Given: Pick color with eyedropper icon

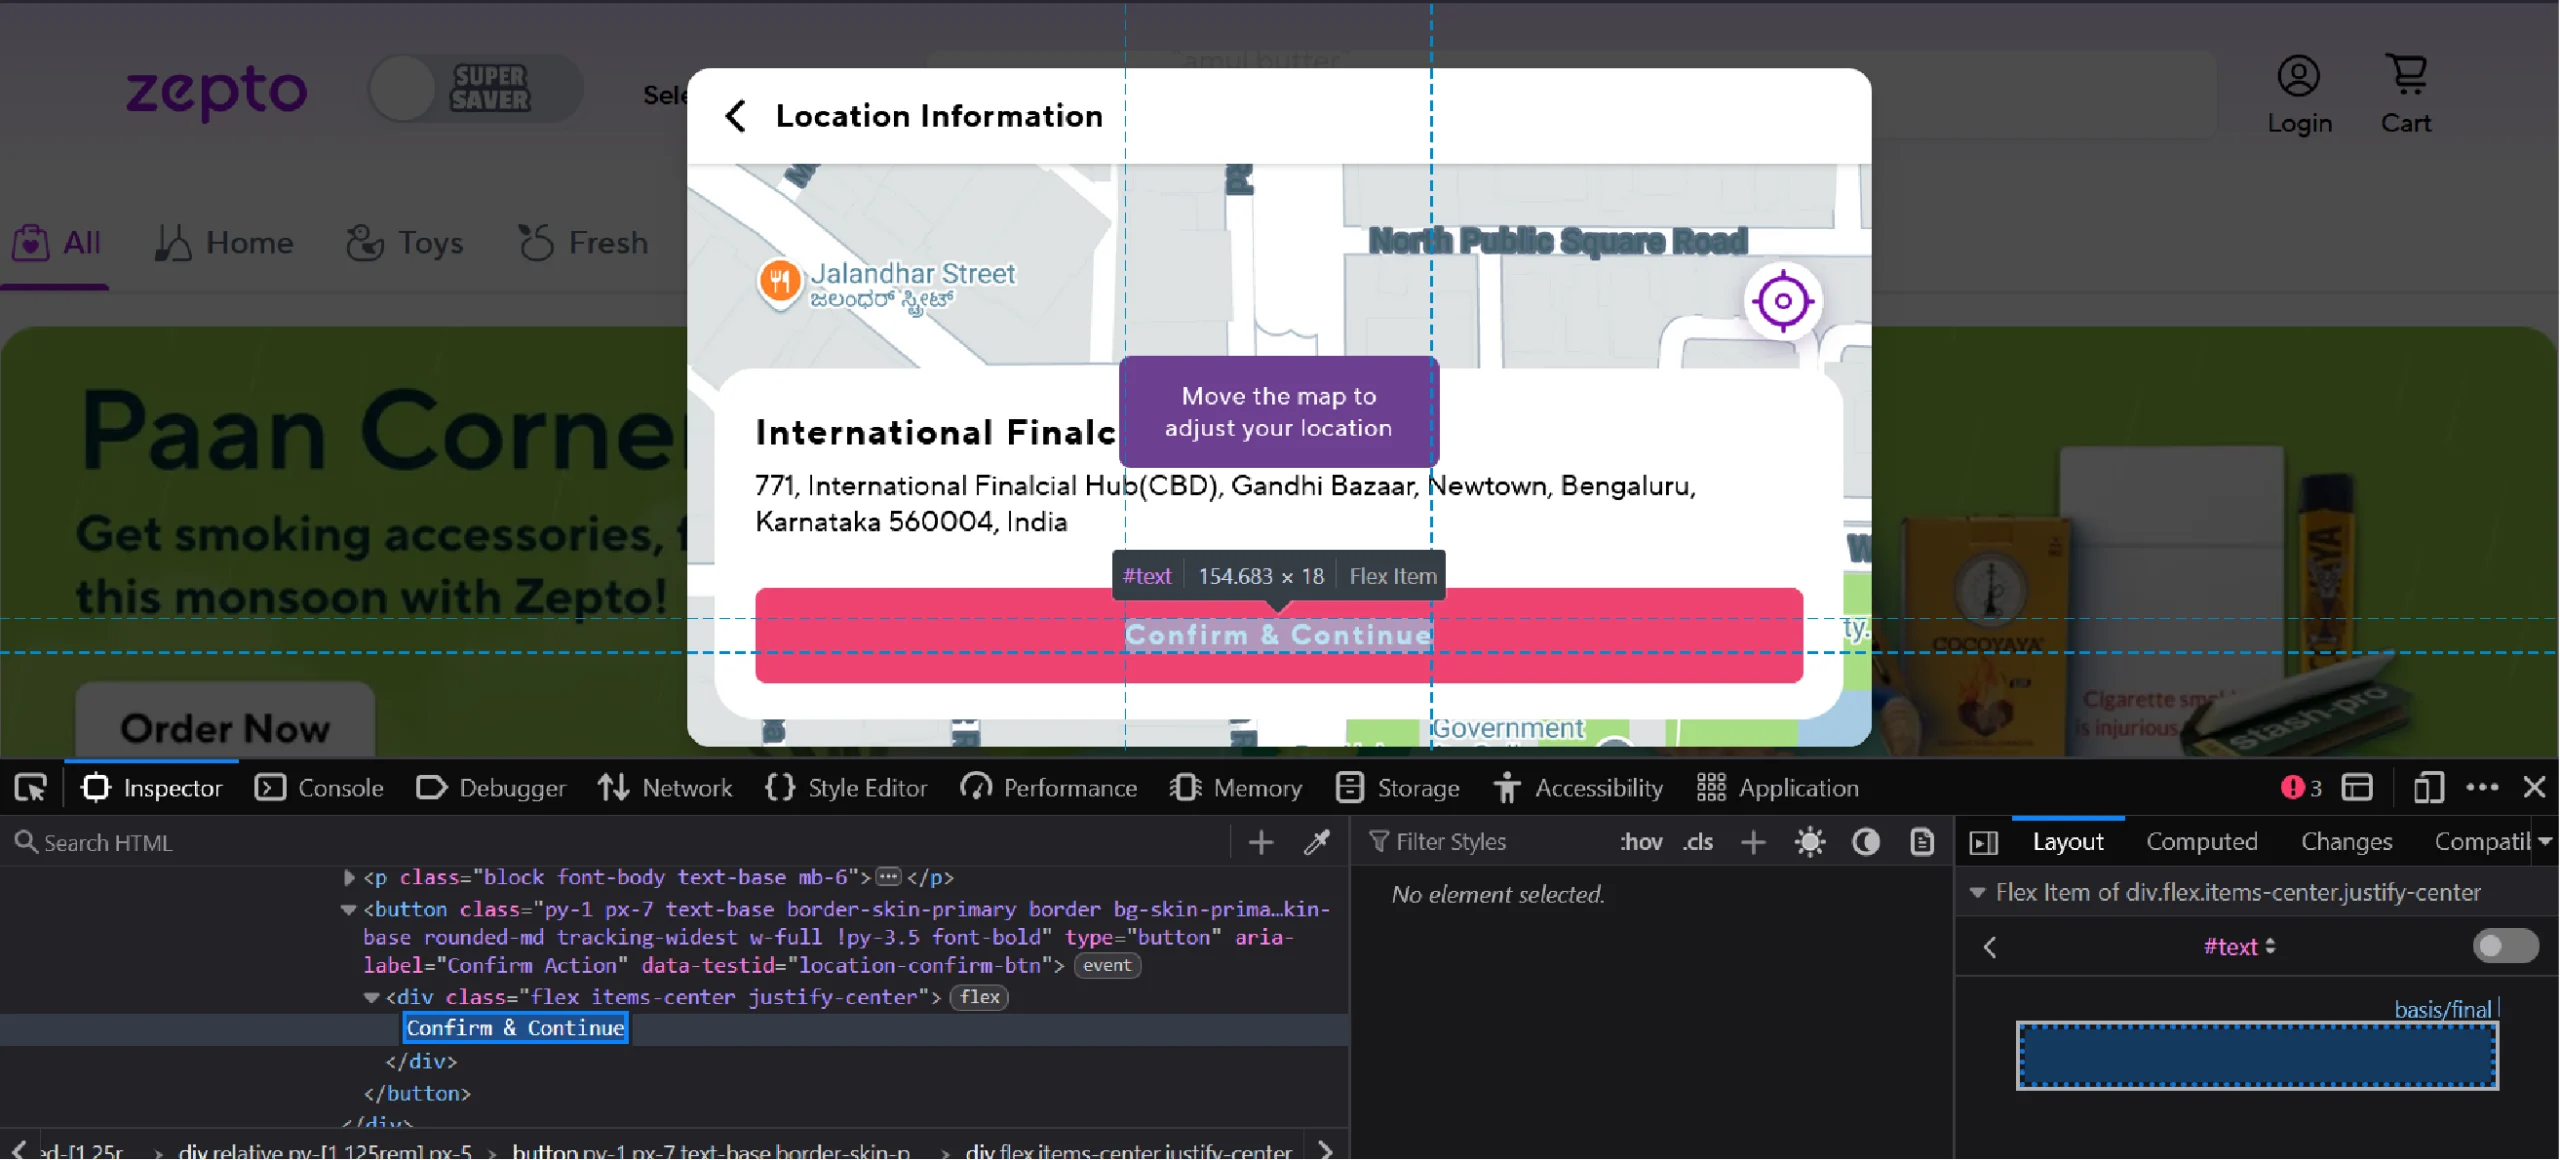Looking at the screenshot, I should (x=1317, y=842).
